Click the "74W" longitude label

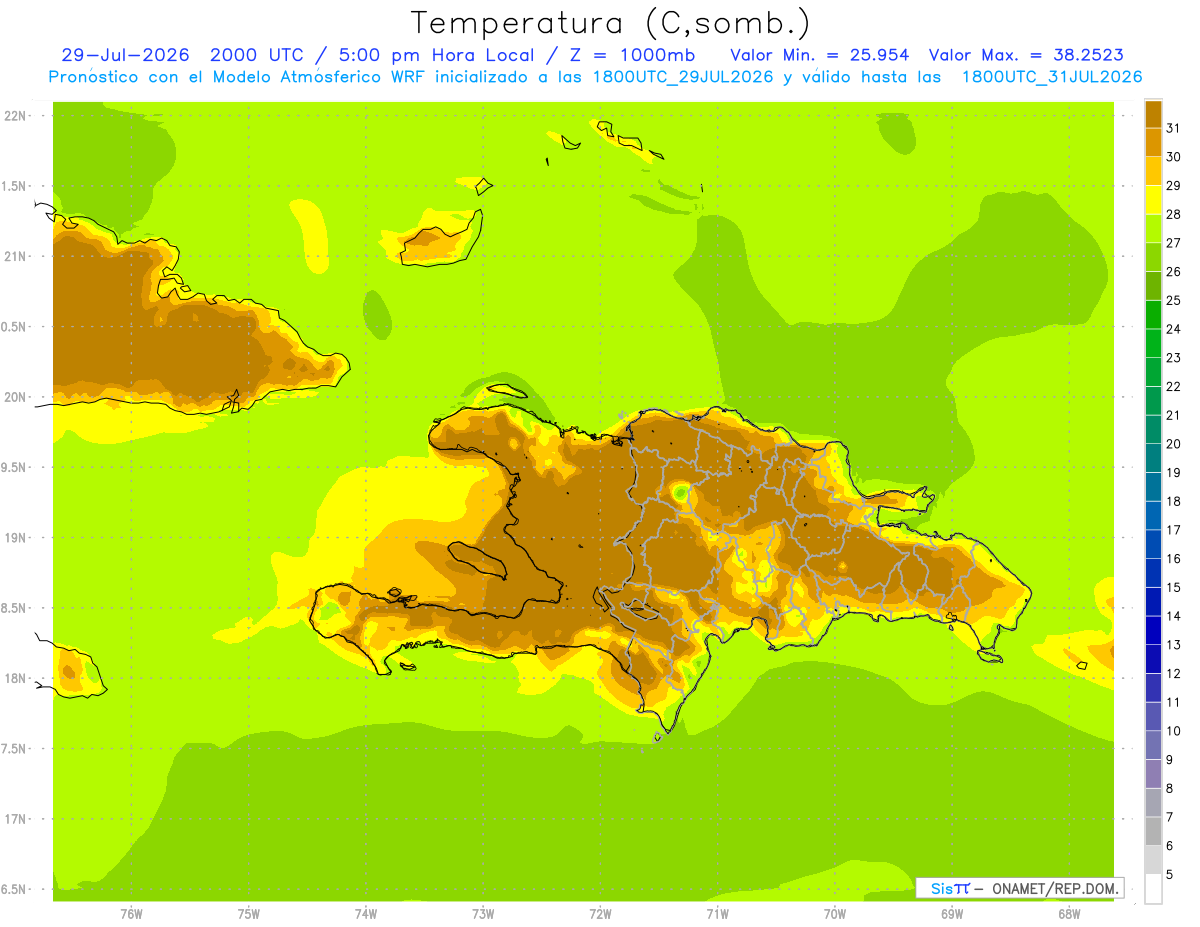coord(366,913)
